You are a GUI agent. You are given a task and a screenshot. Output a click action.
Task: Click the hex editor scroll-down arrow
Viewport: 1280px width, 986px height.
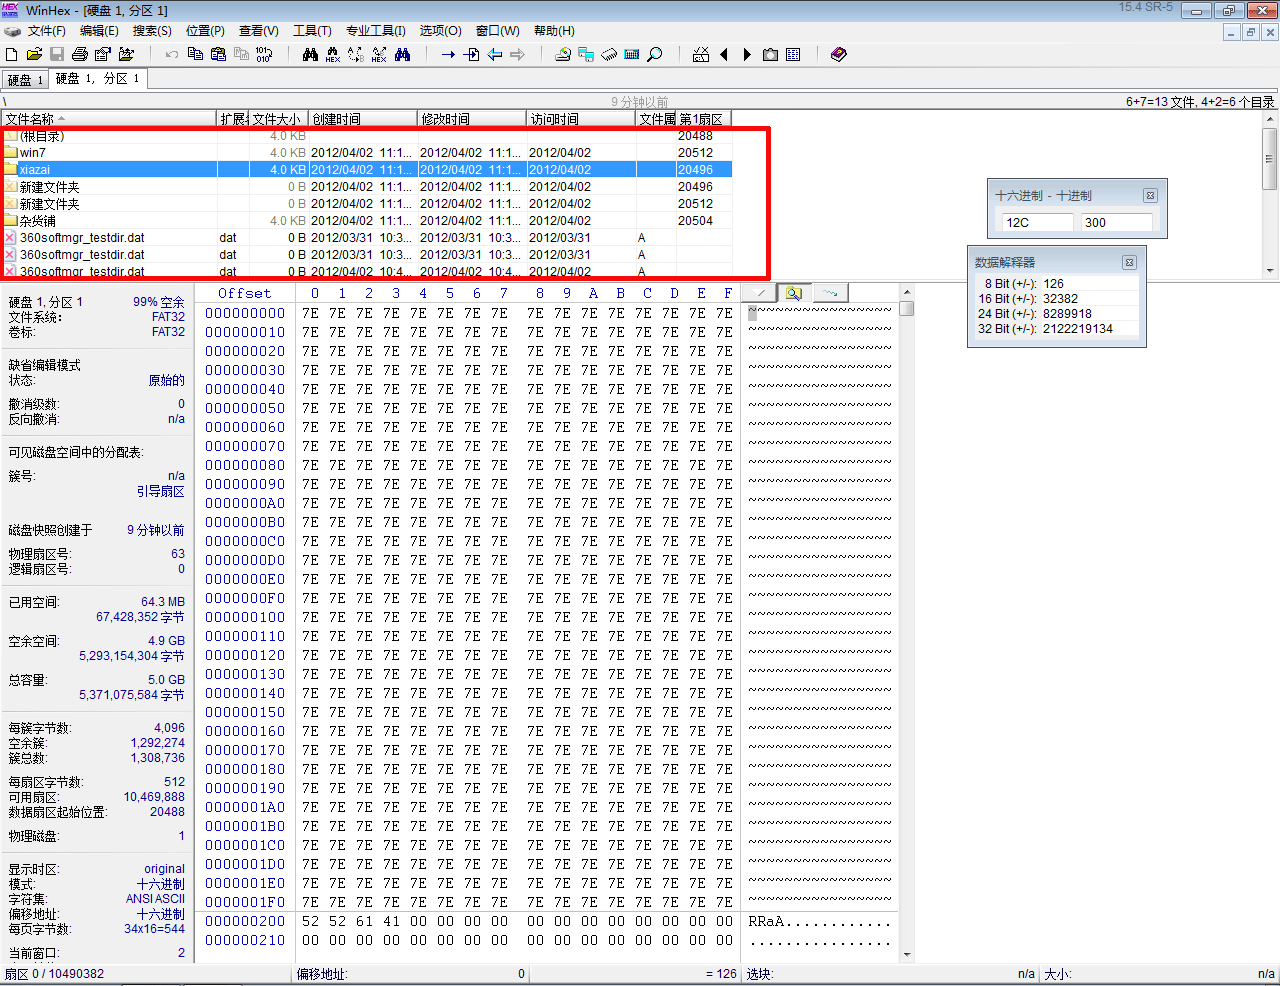coord(907,955)
